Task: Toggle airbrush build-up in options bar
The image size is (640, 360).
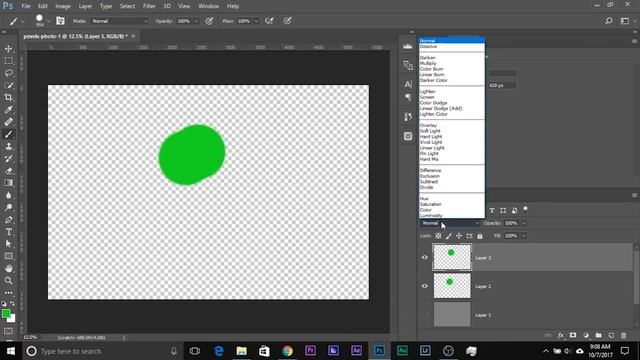Action: coord(269,21)
